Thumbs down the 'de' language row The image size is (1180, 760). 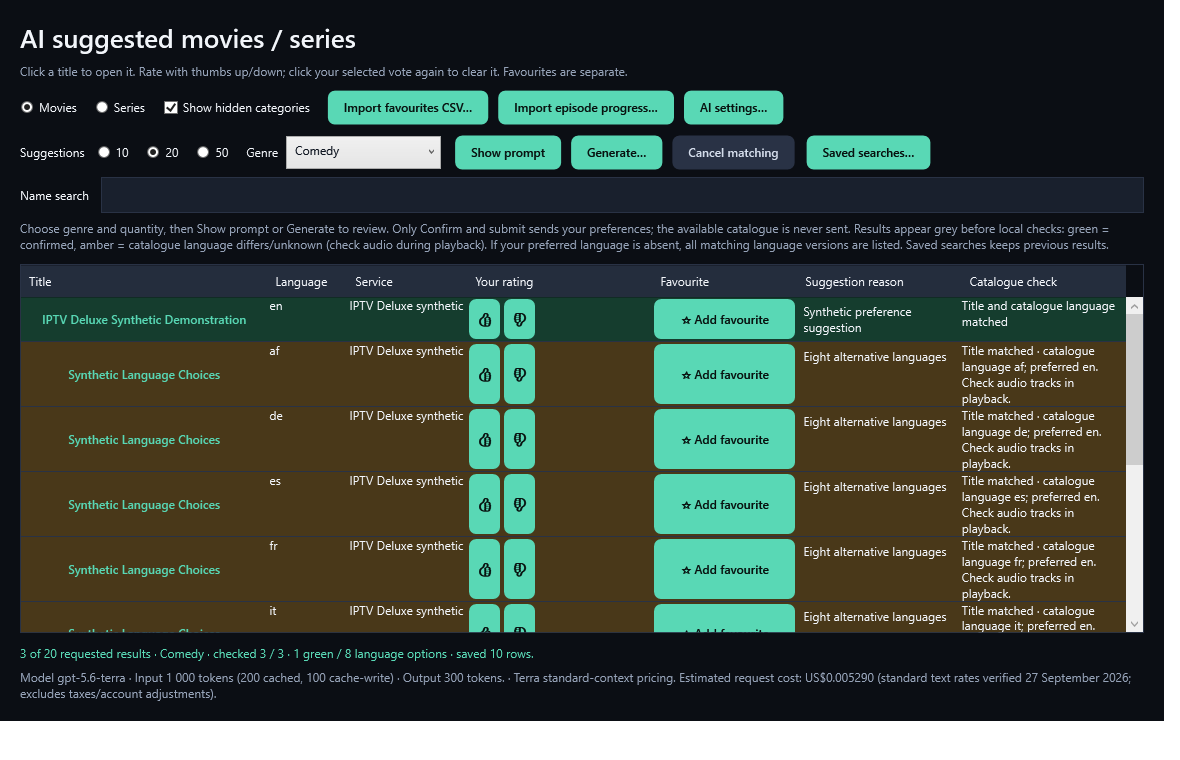519,439
